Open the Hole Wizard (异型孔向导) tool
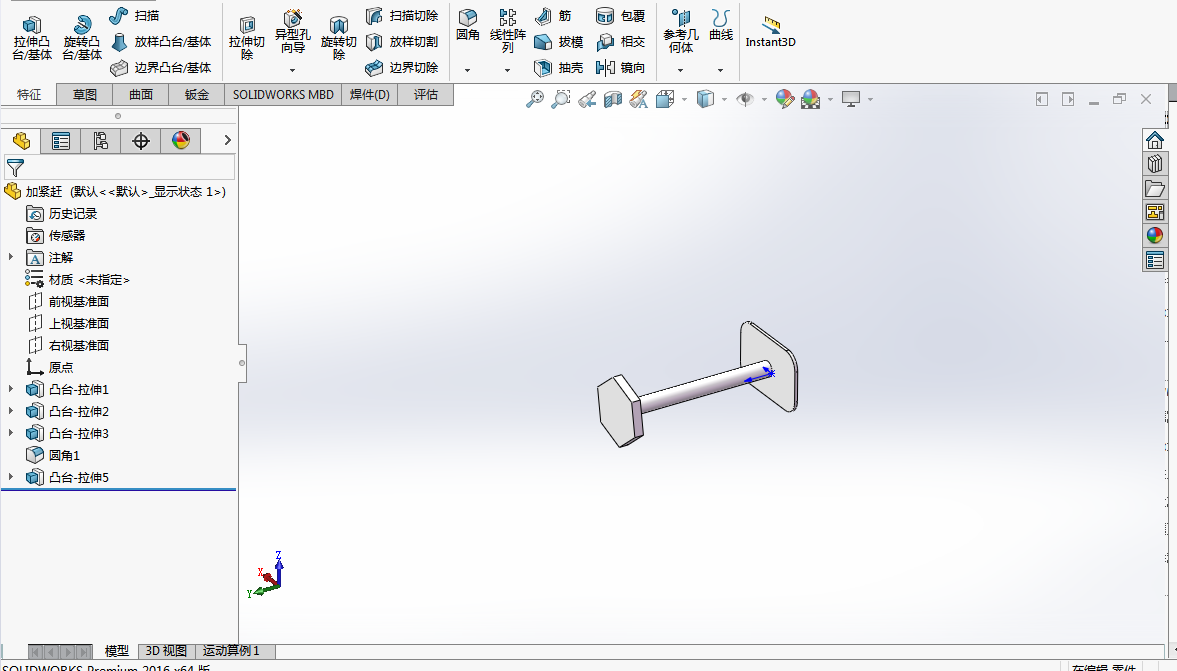The image size is (1177, 671). pos(292,33)
